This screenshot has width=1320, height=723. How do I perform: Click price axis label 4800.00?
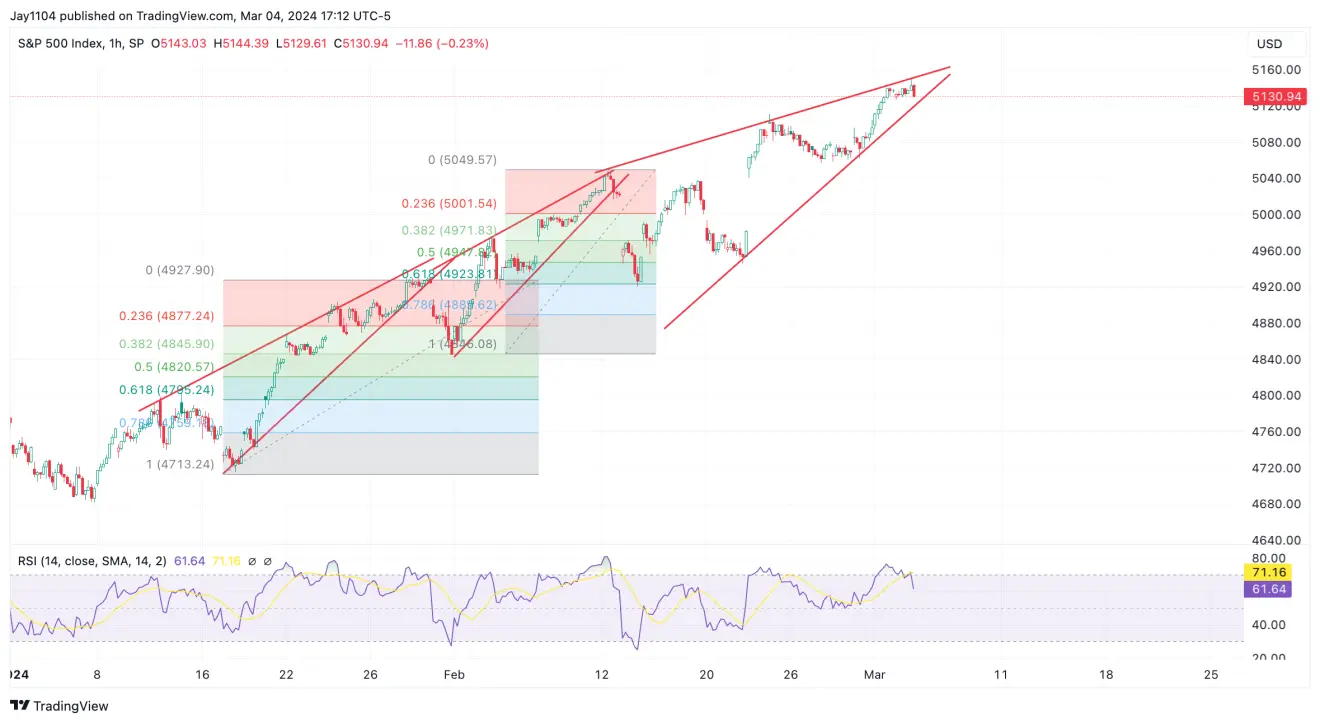tap(1276, 395)
